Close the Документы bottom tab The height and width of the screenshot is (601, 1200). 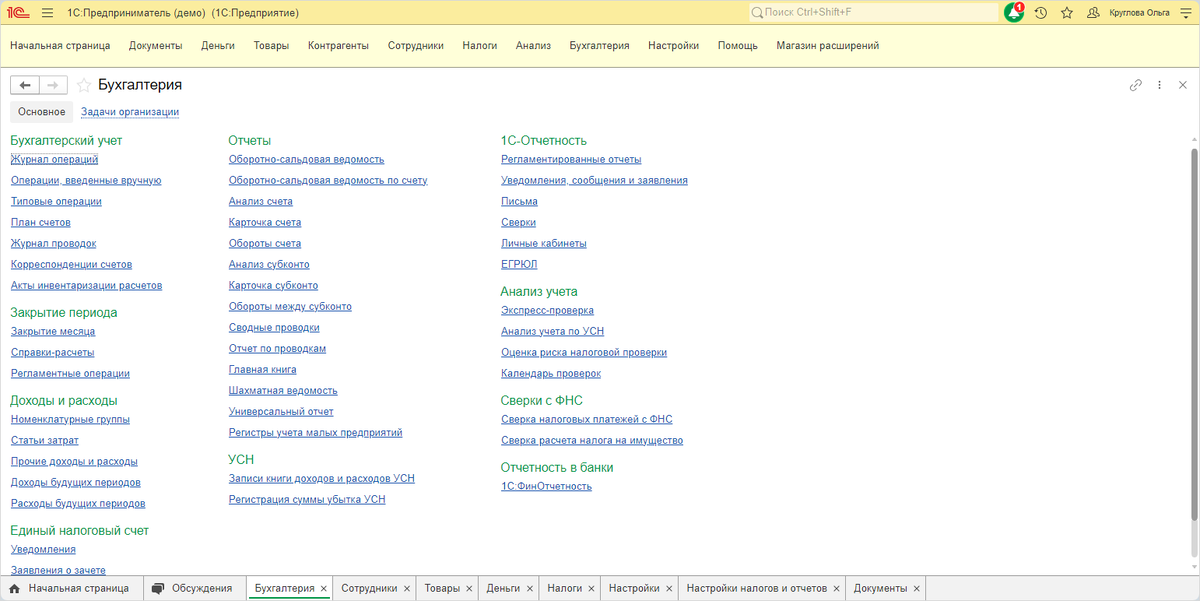(917, 589)
